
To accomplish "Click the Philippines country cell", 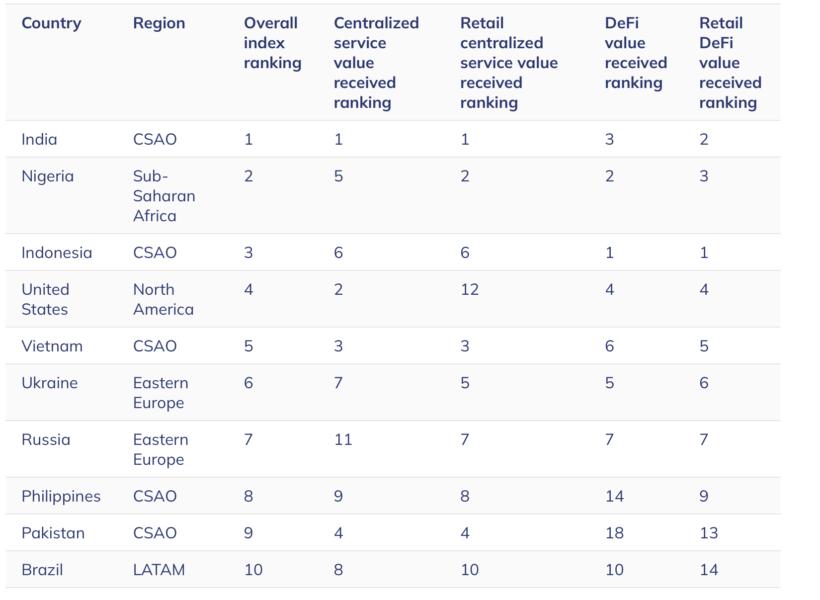I will click(61, 496).
